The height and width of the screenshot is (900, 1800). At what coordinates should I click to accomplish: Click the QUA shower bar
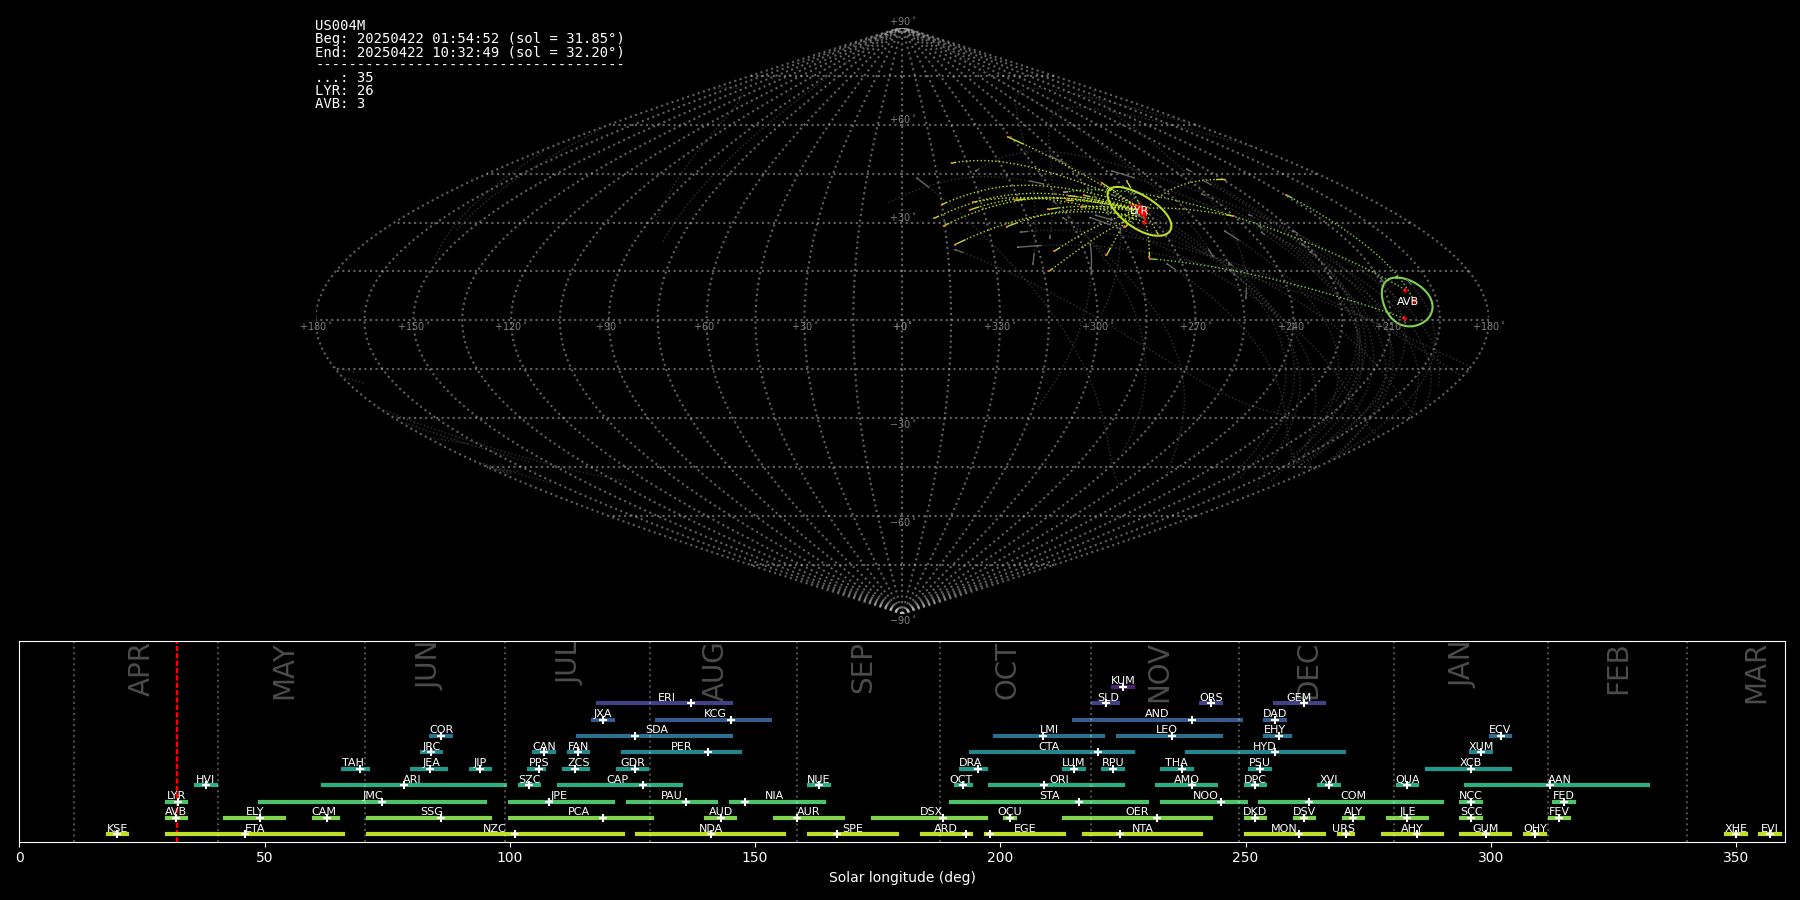pos(1407,785)
